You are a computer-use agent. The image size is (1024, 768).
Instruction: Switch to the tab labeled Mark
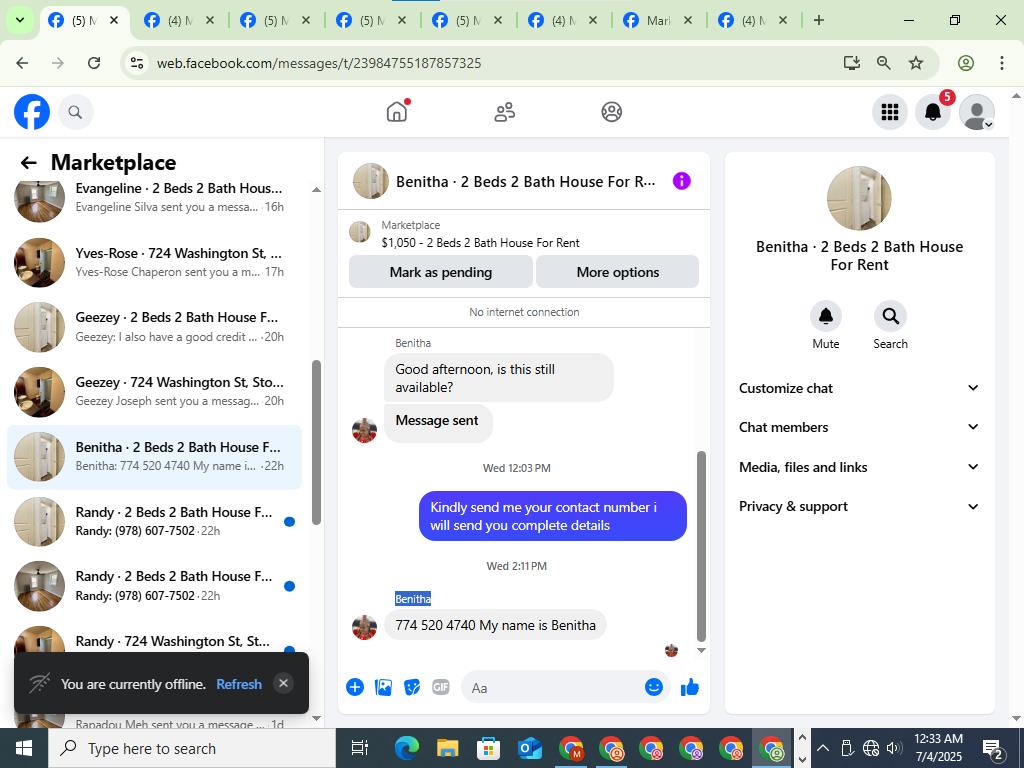658,20
